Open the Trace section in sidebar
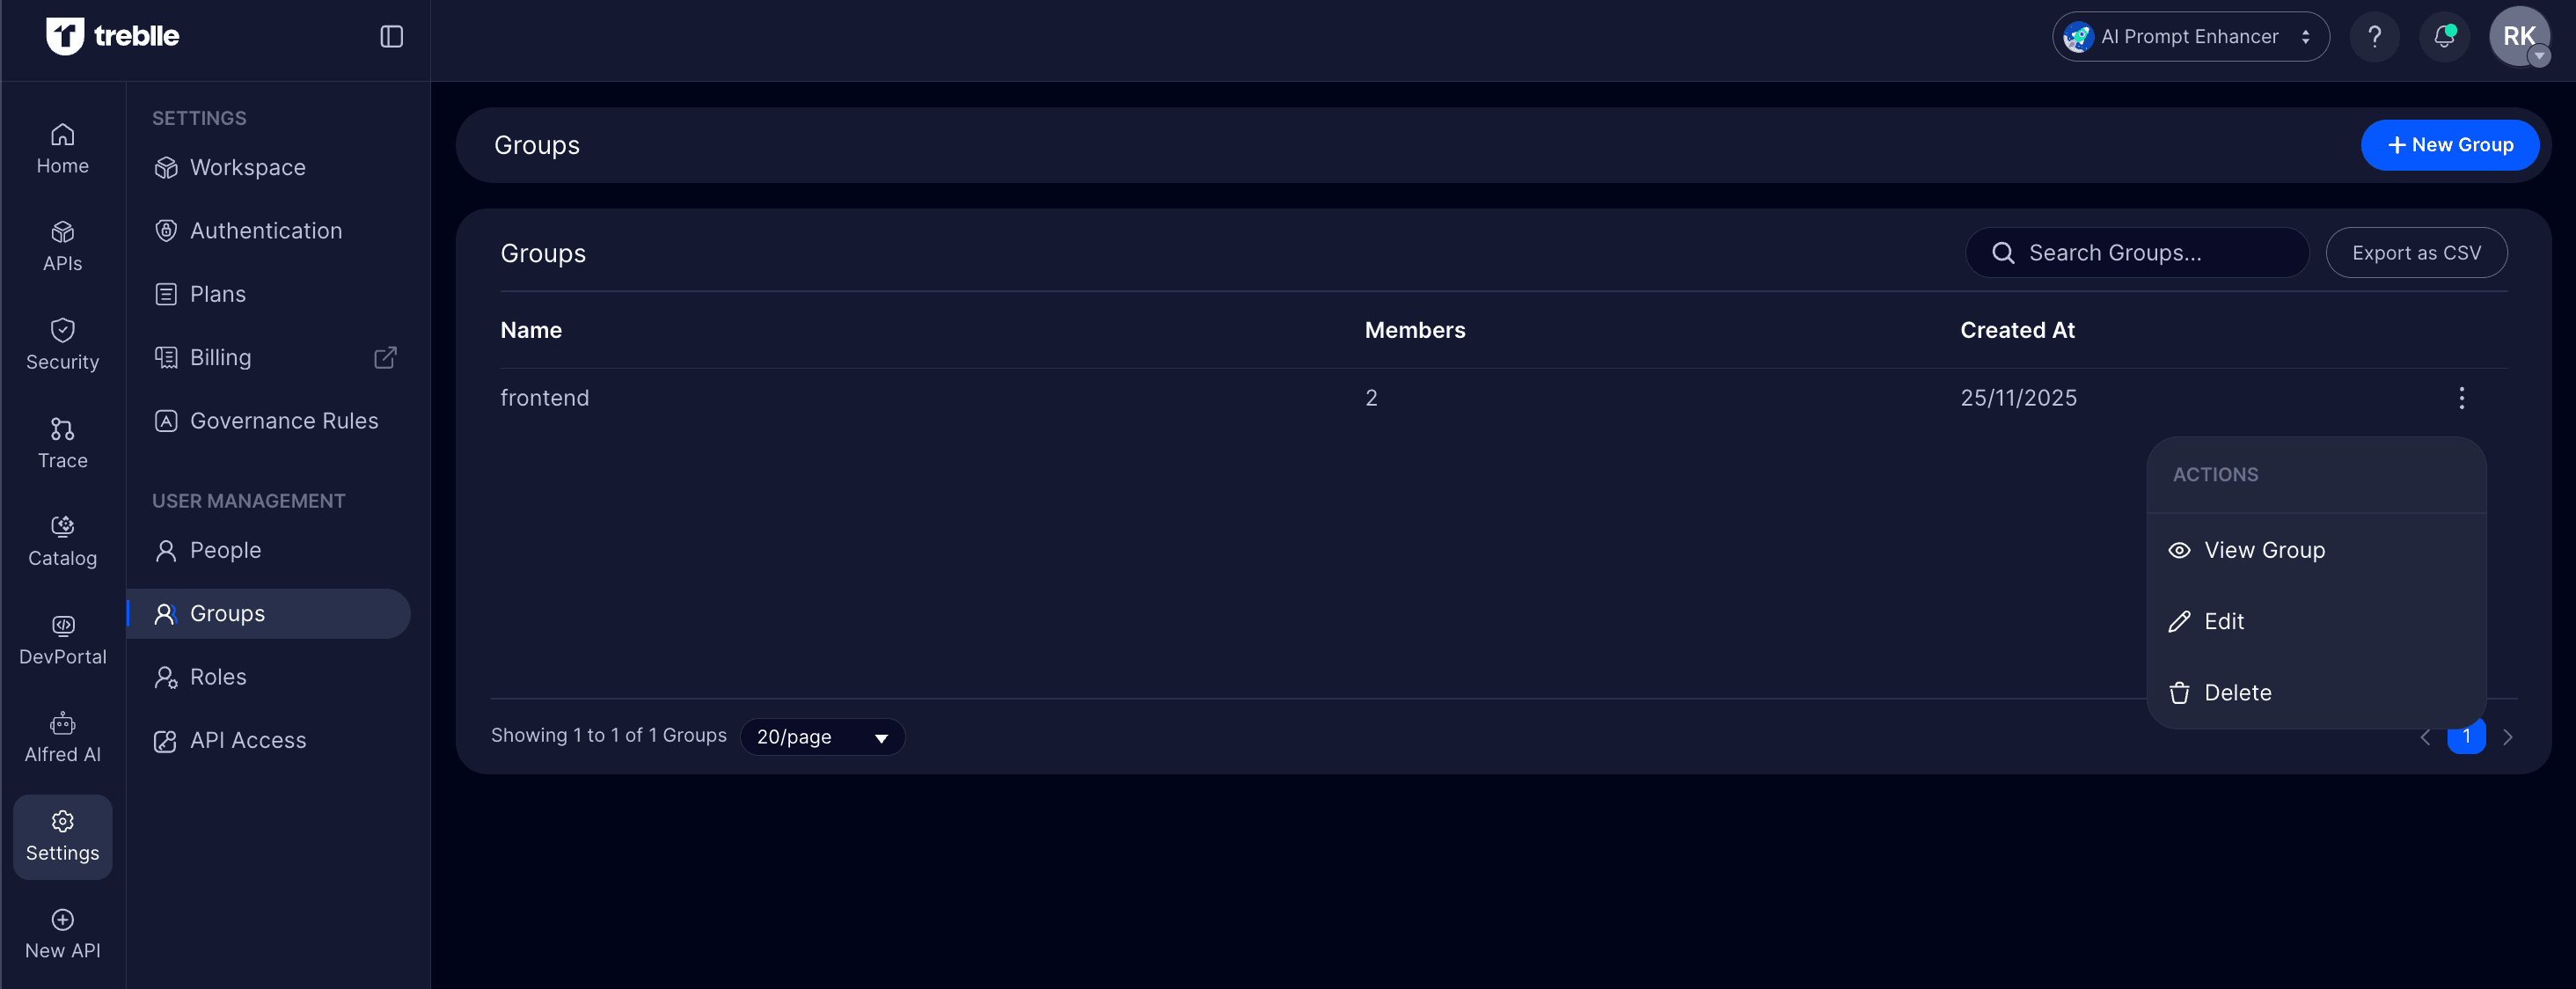Image resolution: width=2576 pixels, height=989 pixels. (62, 443)
